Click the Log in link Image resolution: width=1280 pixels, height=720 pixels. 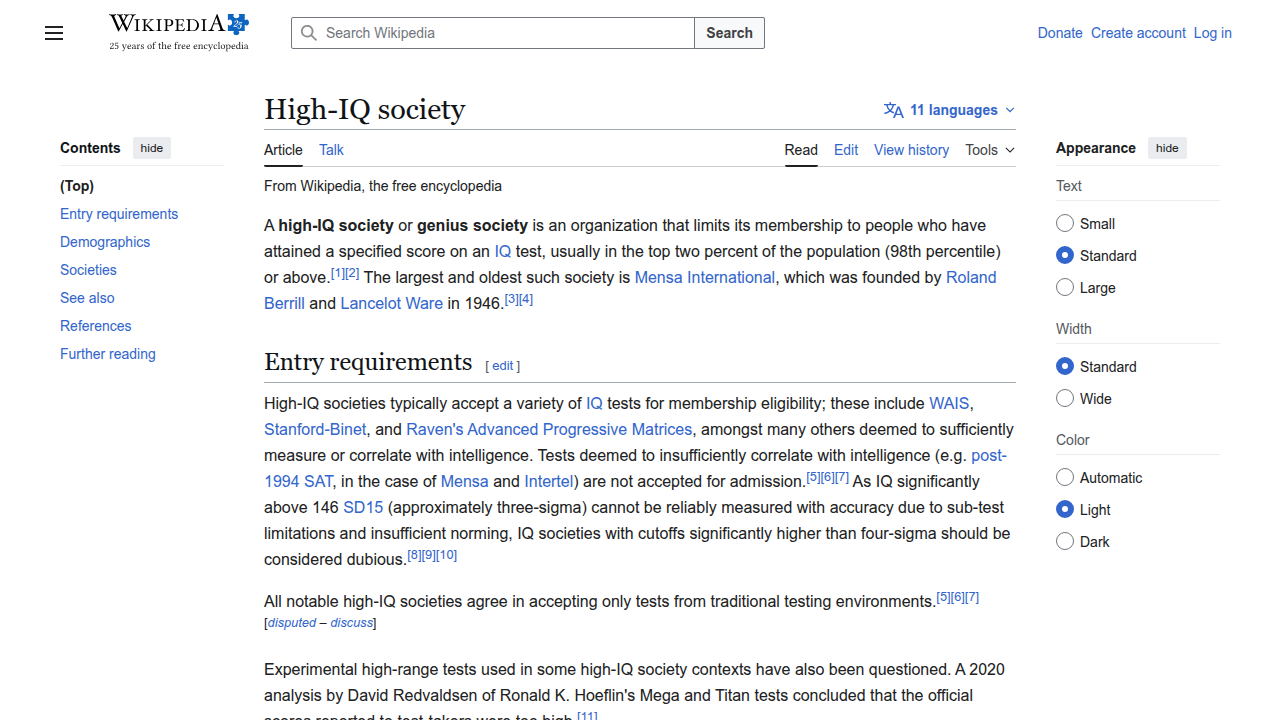click(x=1212, y=33)
